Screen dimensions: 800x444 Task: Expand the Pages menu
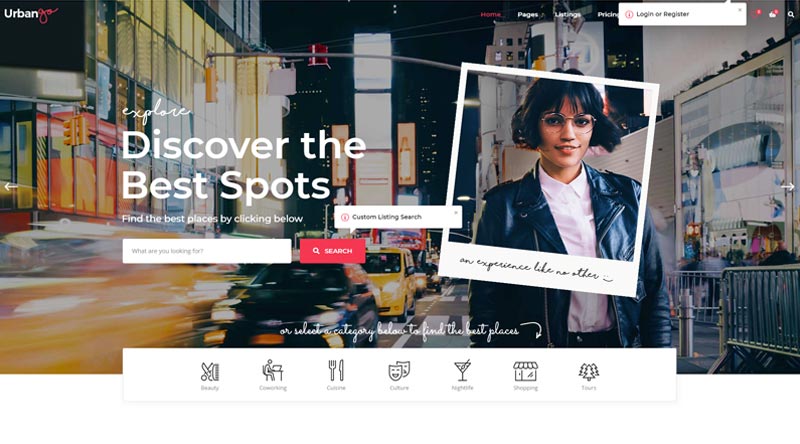pyautogui.click(x=528, y=14)
